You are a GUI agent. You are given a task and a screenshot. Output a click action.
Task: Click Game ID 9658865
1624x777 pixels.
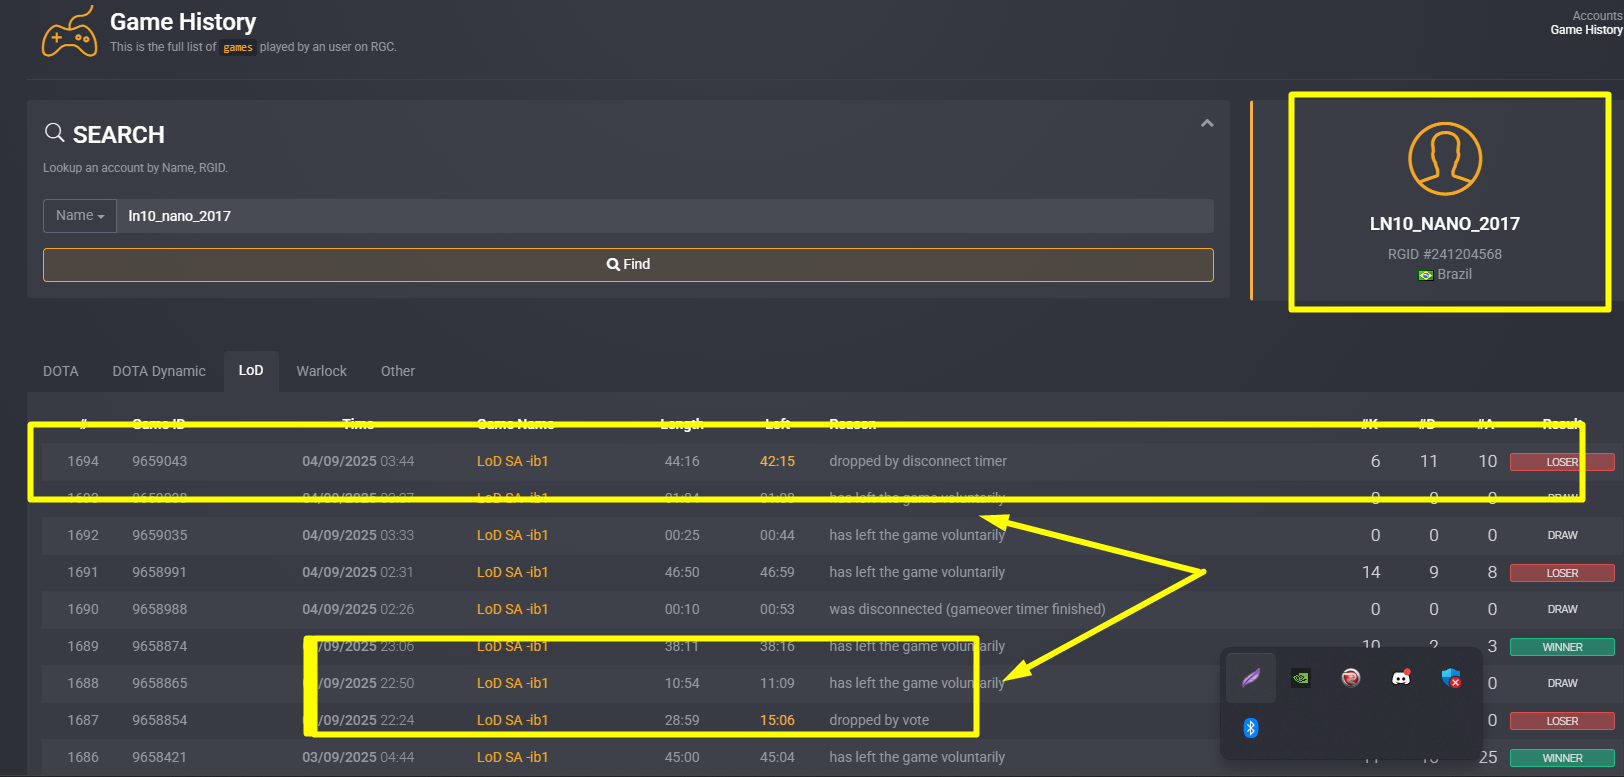click(x=160, y=683)
